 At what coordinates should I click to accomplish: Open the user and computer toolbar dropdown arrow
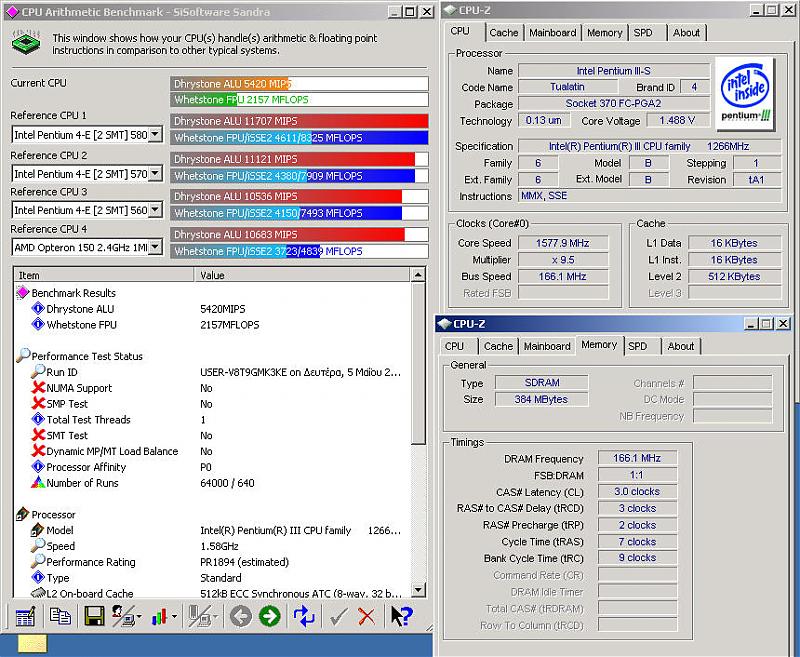[x=139, y=617]
